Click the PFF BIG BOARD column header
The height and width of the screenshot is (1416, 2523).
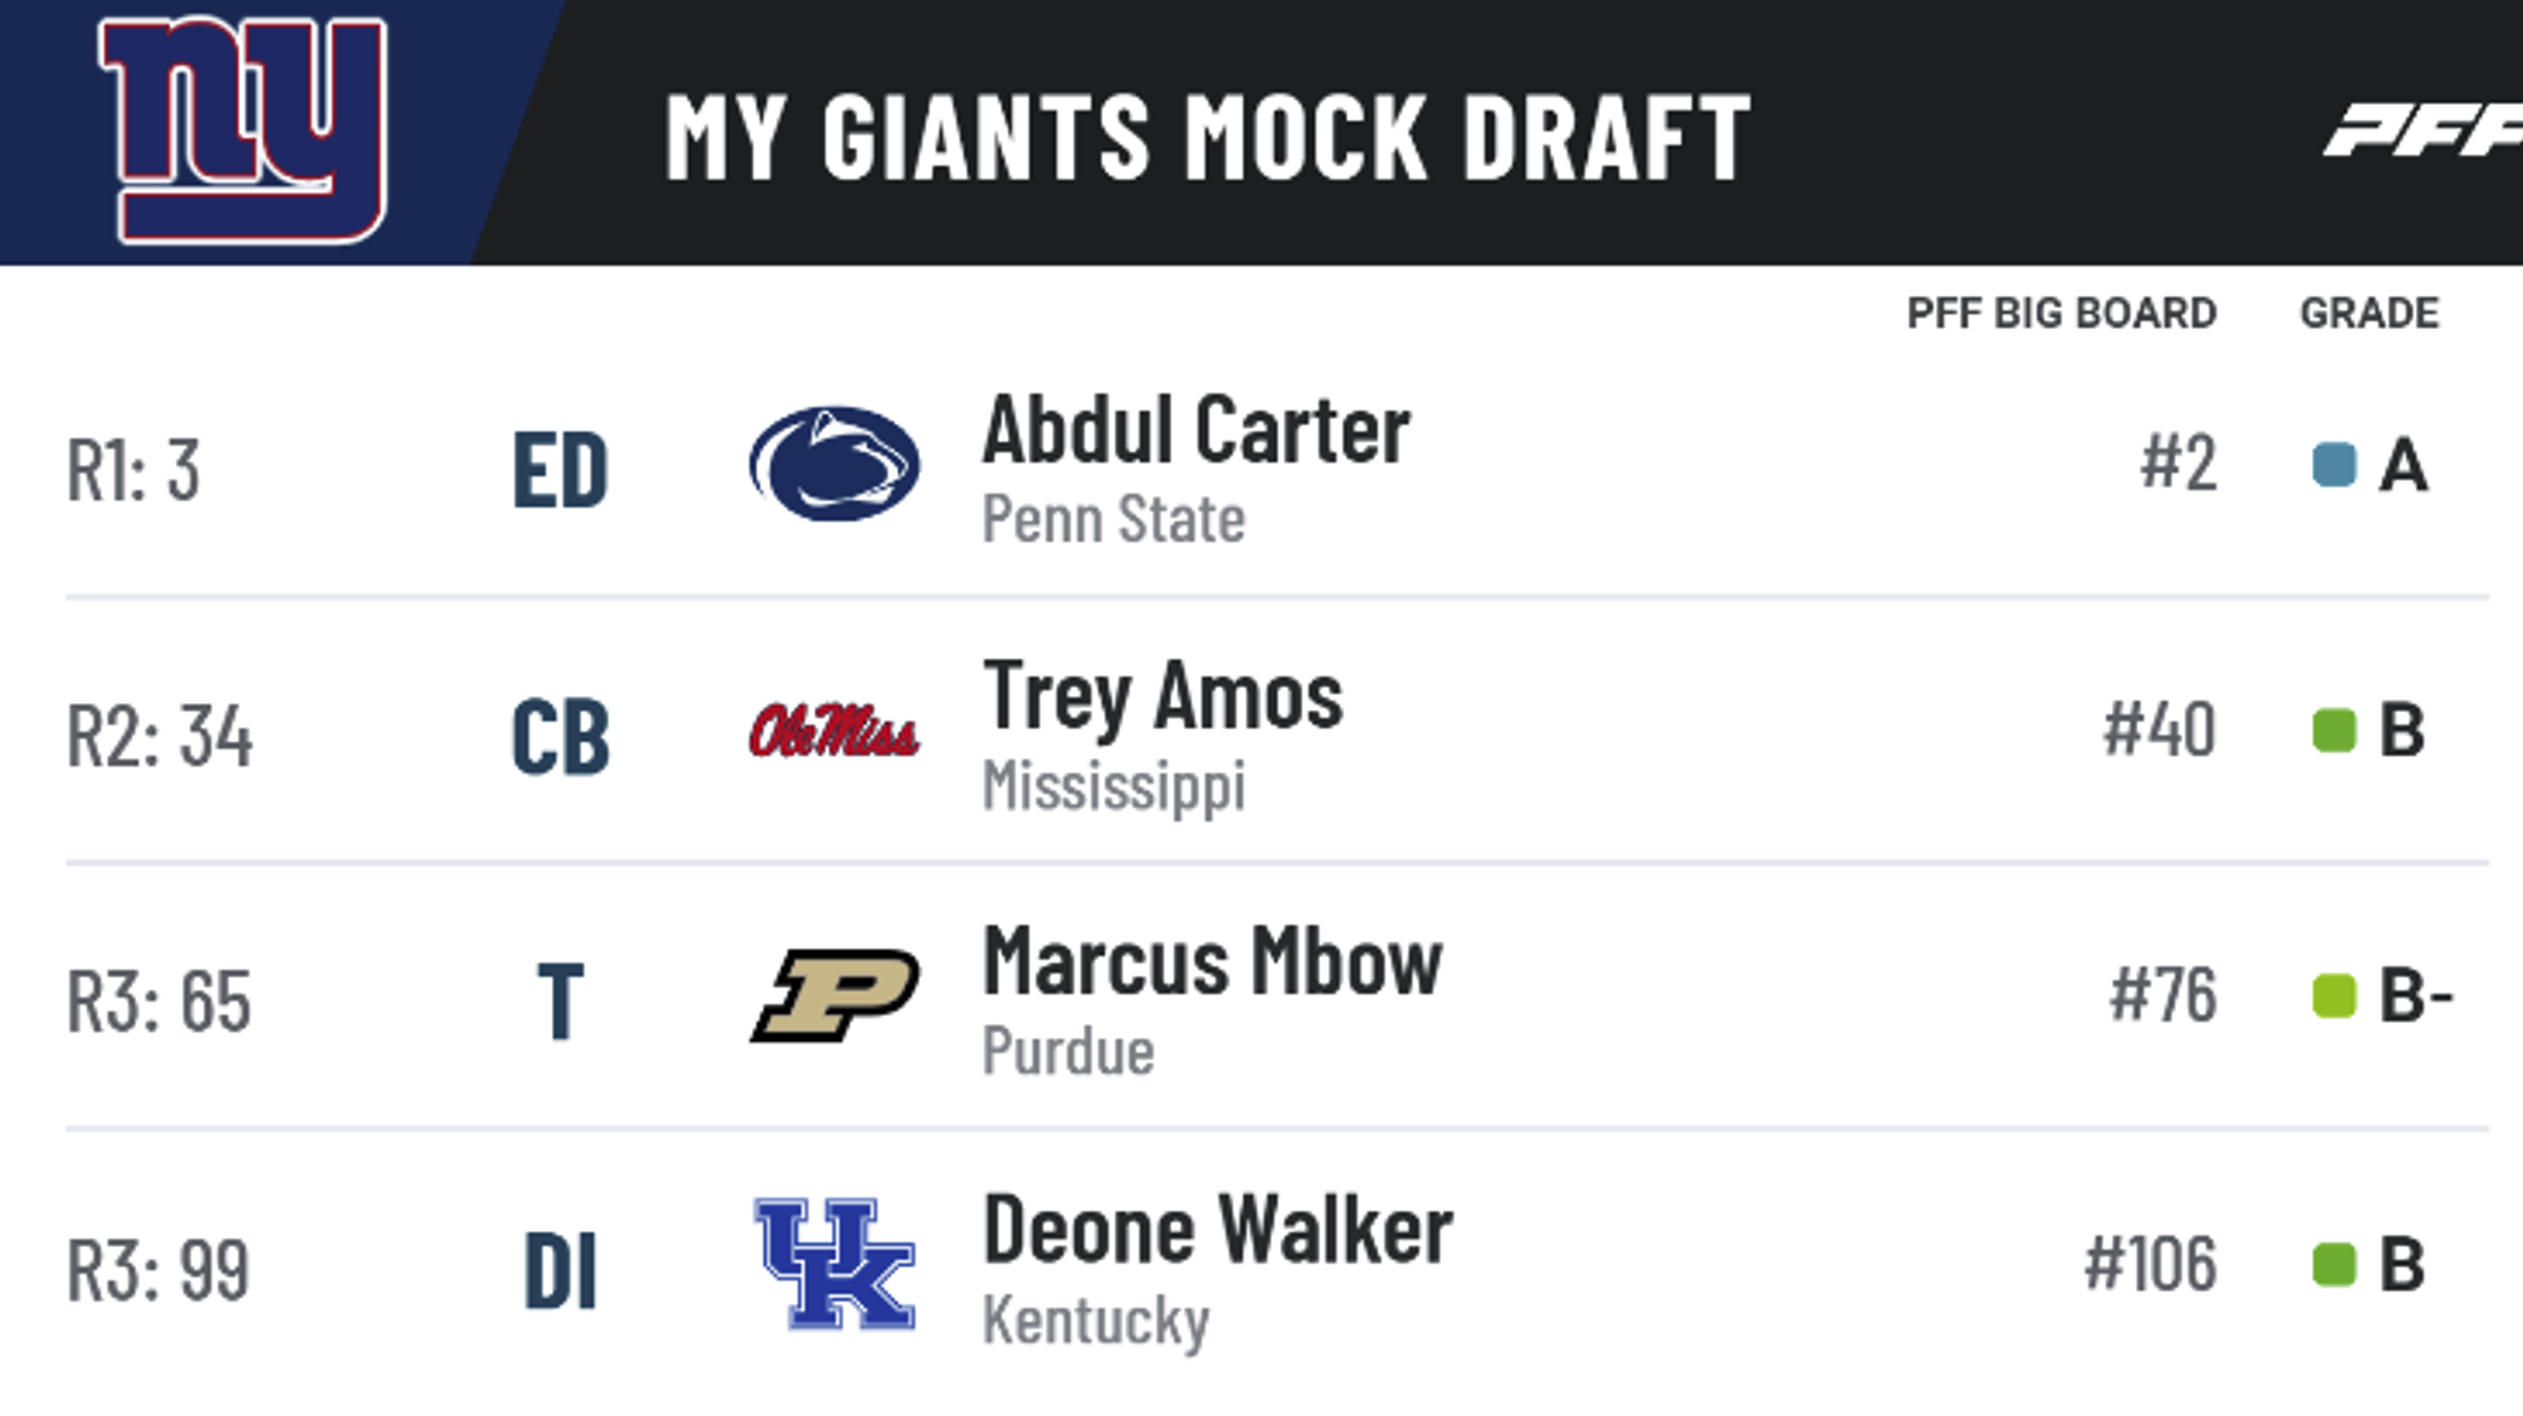pyautogui.click(x=2061, y=313)
